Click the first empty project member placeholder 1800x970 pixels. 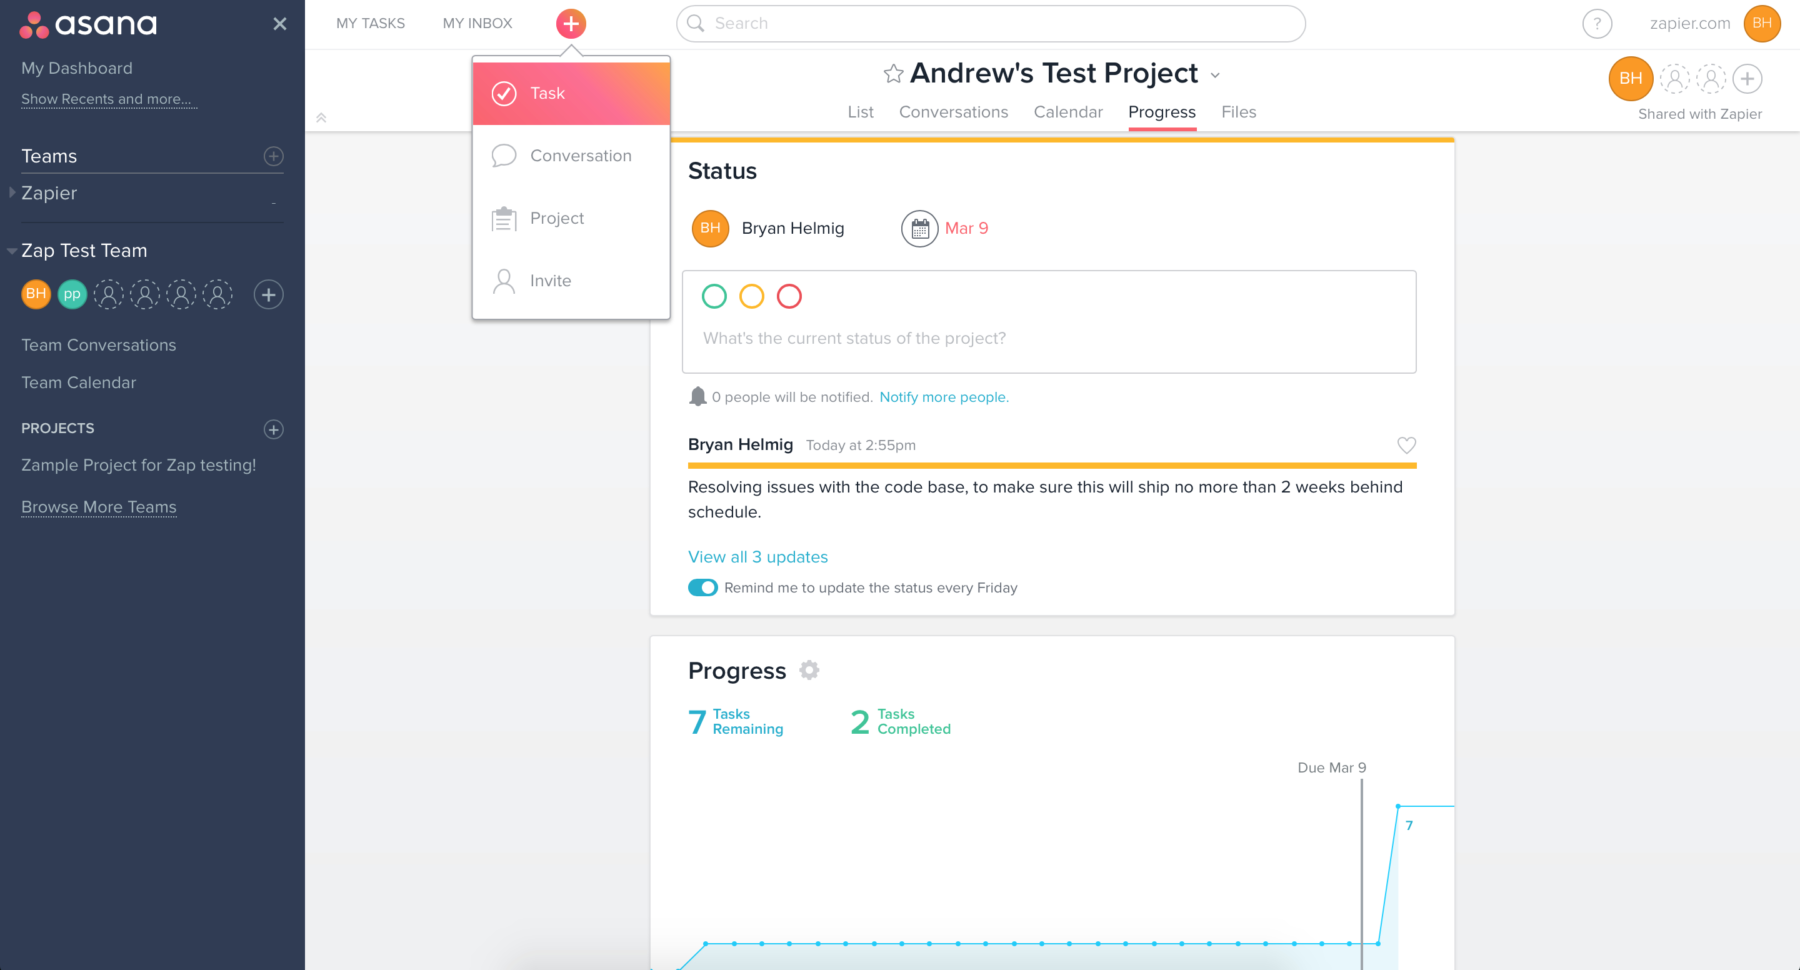tap(1675, 78)
